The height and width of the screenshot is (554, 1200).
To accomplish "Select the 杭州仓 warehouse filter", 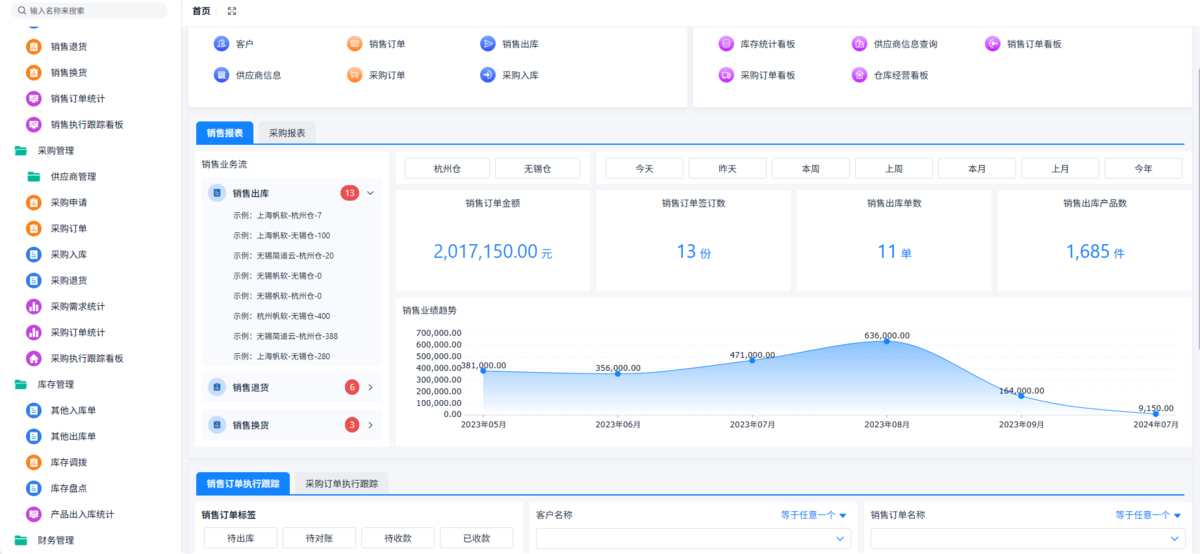I will click(x=448, y=169).
